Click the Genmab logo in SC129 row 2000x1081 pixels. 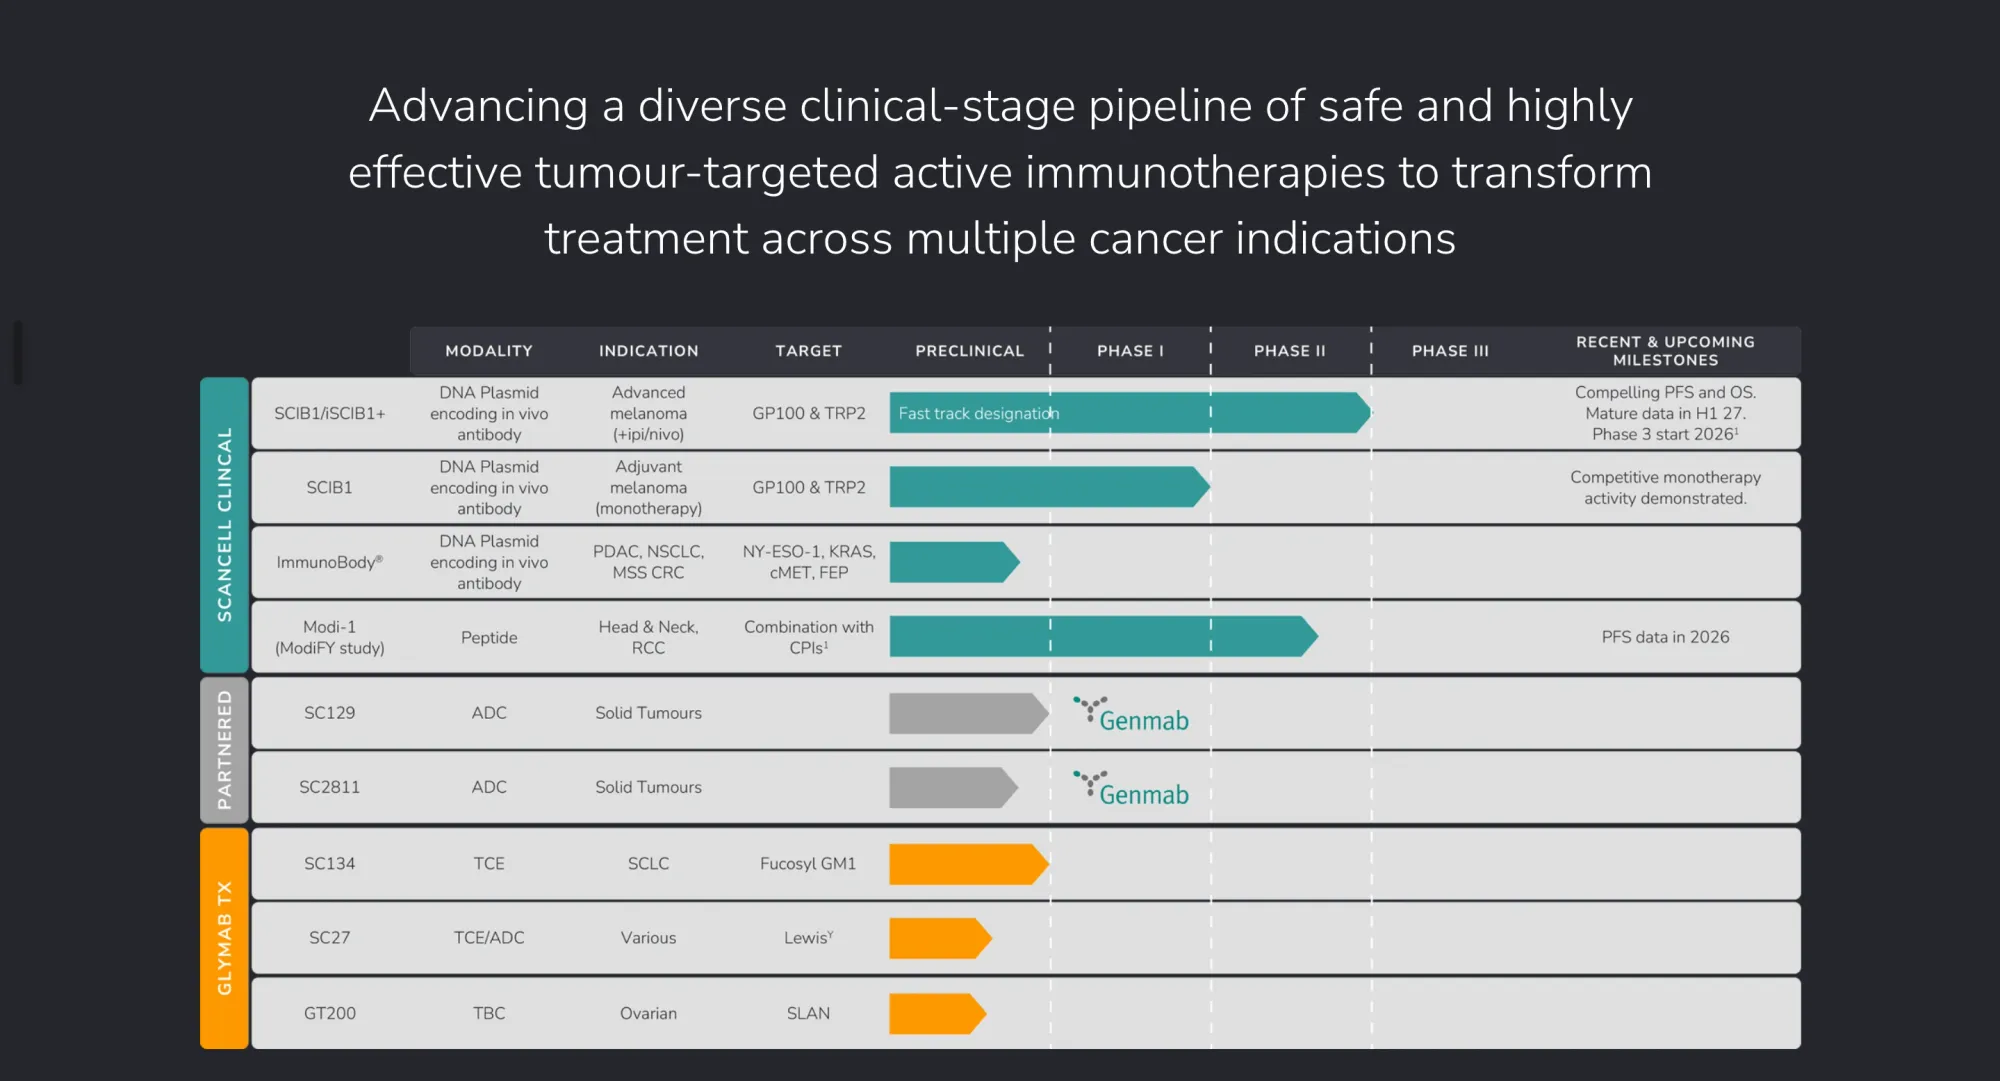[1131, 714]
